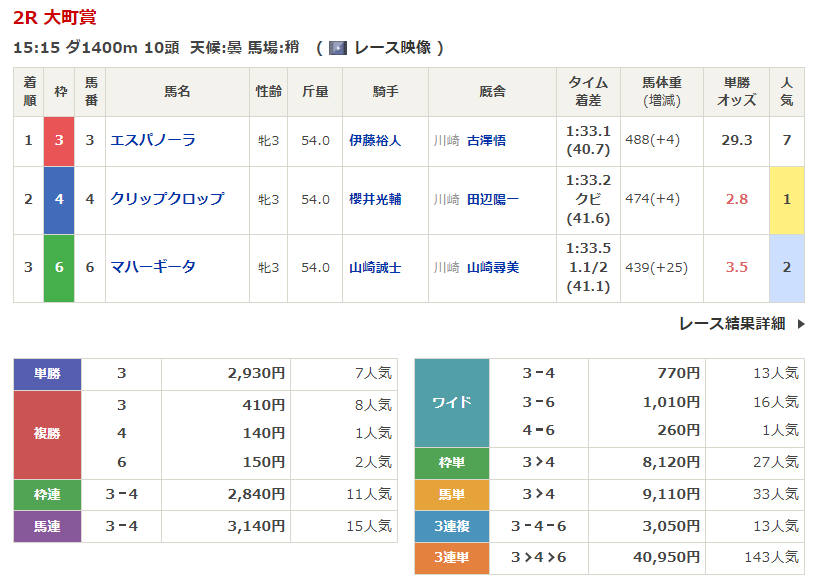This screenshot has width=819, height=582.
Task: Select the 単勝 win payout label
Action: 47,374
